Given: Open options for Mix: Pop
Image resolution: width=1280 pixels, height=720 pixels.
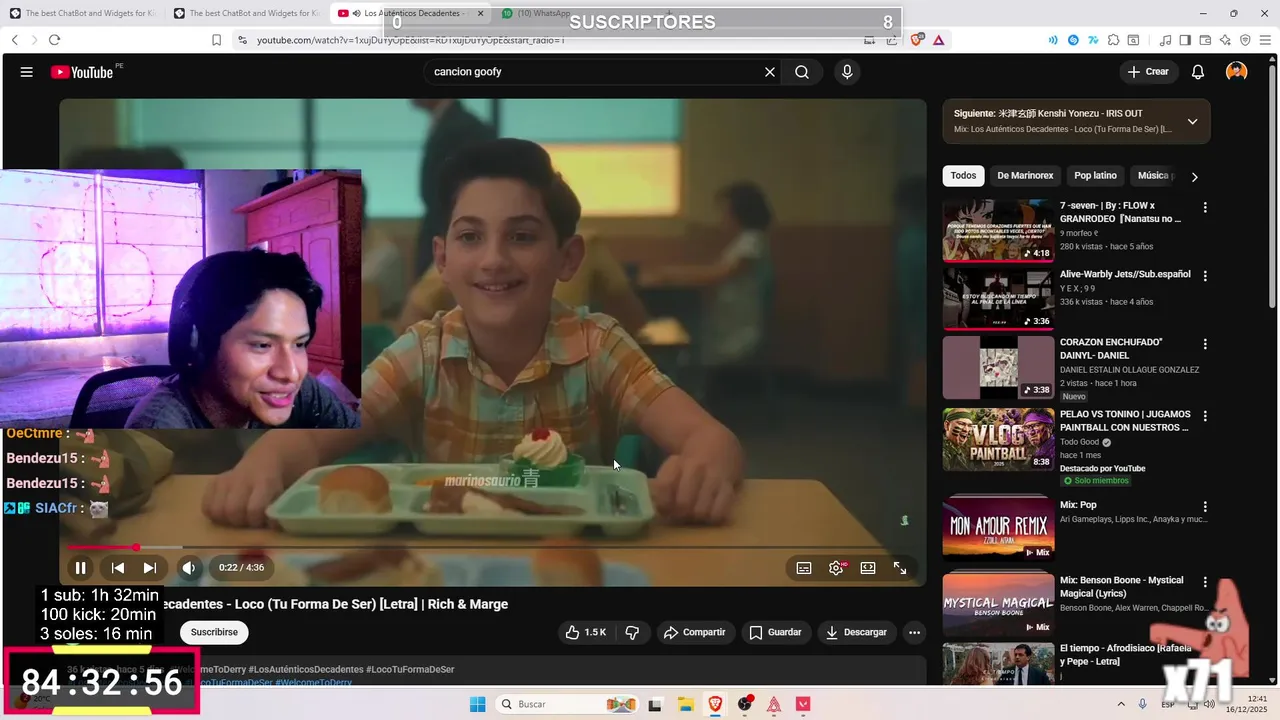Looking at the screenshot, I should tap(1205, 507).
